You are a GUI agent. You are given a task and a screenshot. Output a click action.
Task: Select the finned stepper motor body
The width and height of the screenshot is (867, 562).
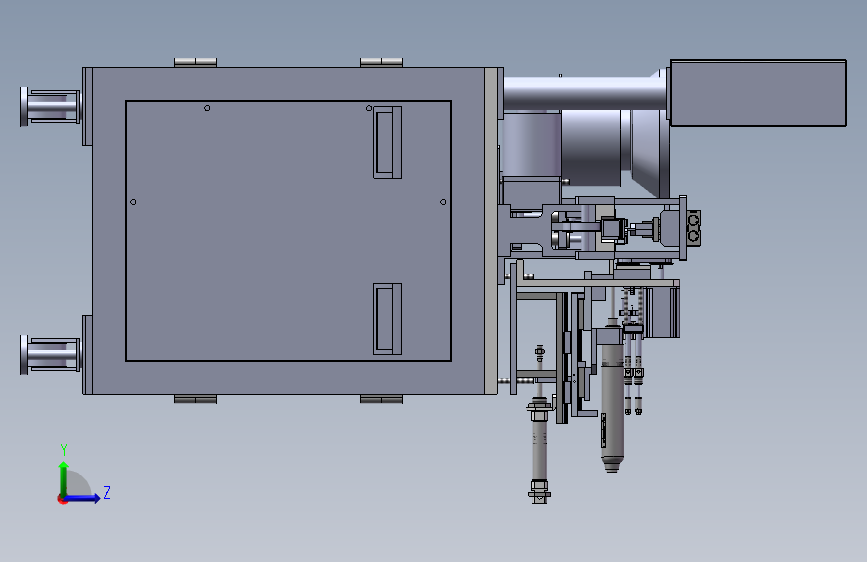point(662,311)
